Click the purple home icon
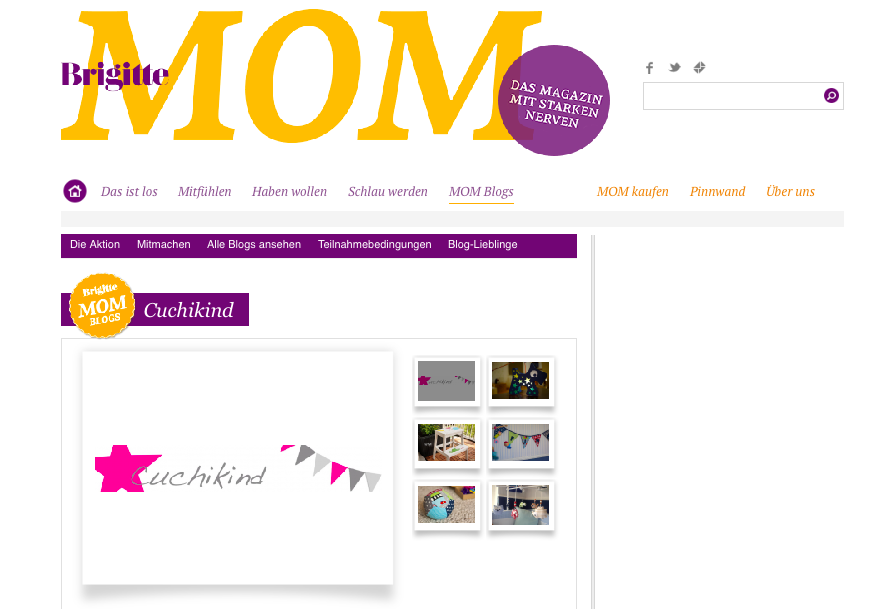 tap(75, 191)
